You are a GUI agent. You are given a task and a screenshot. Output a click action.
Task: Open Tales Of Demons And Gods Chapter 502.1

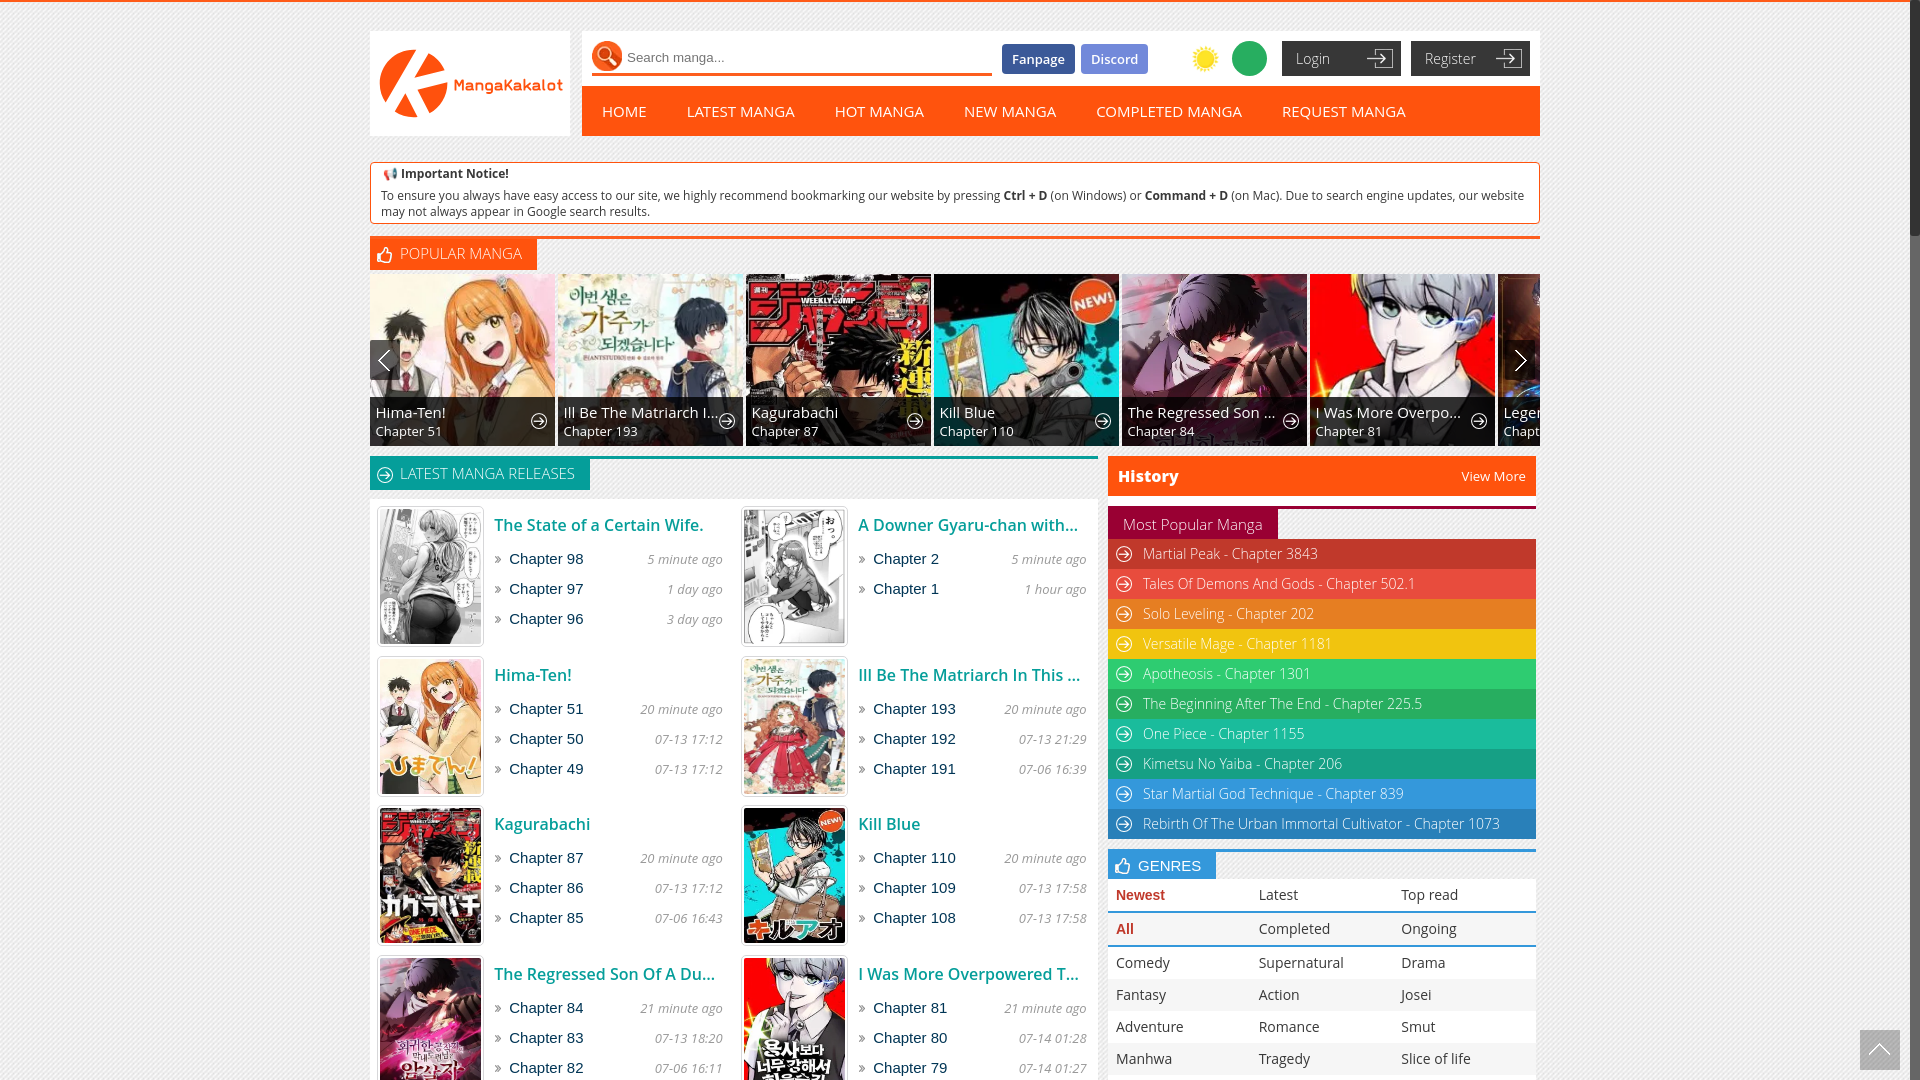1279,584
